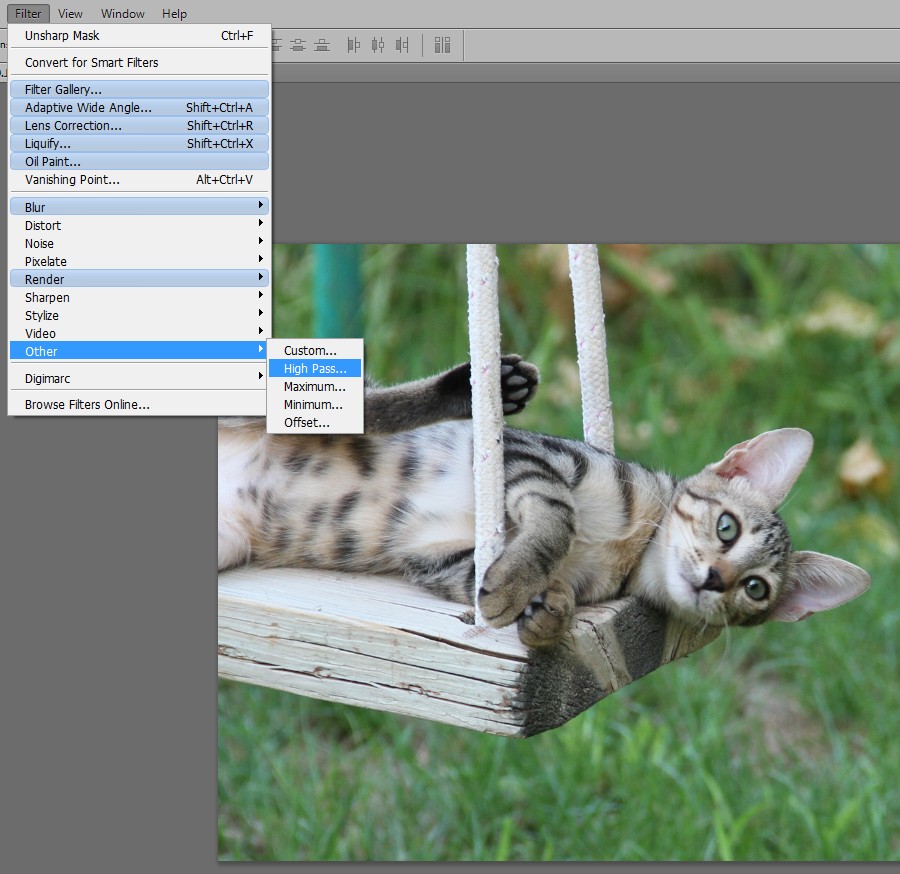The image size is (900, 874).
Task: Expand the Digimarc submenu
Action: pyautogui.click(x=139, y=379)
